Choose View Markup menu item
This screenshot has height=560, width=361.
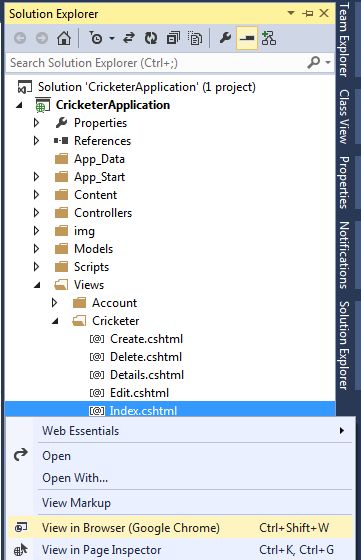point(180,502)
